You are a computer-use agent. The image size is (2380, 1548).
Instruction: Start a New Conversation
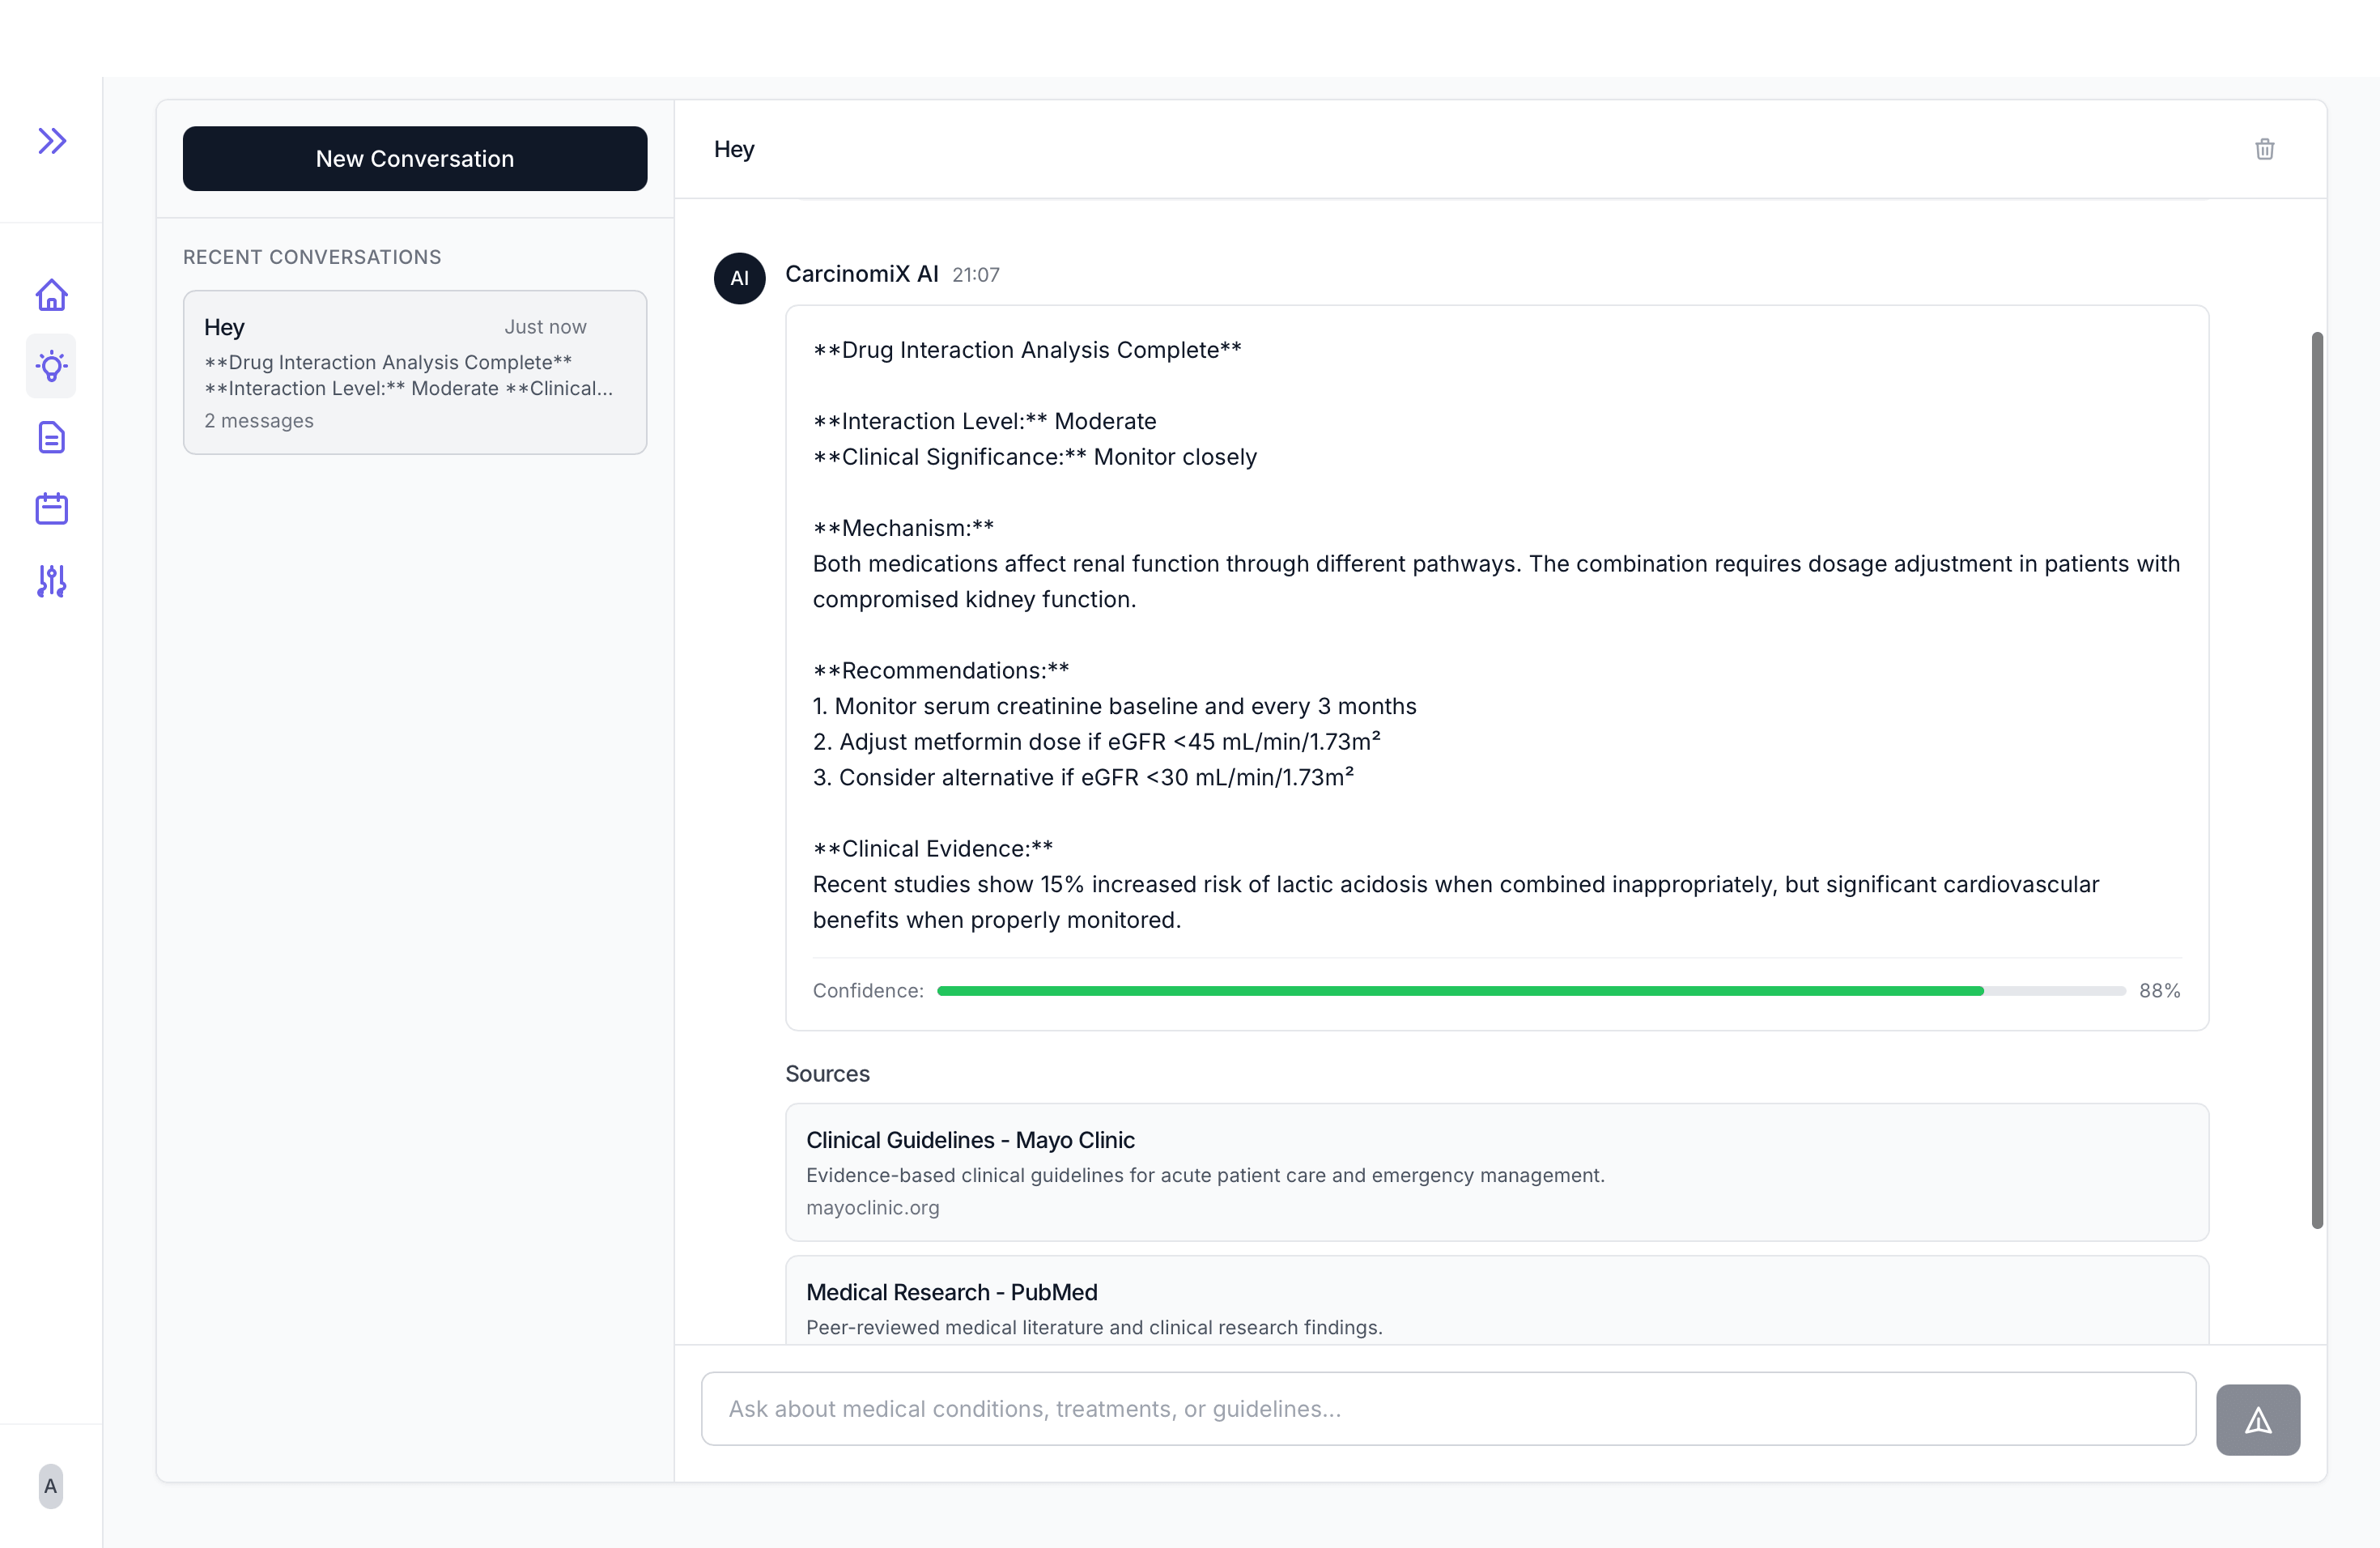click(x=414, y=158)
